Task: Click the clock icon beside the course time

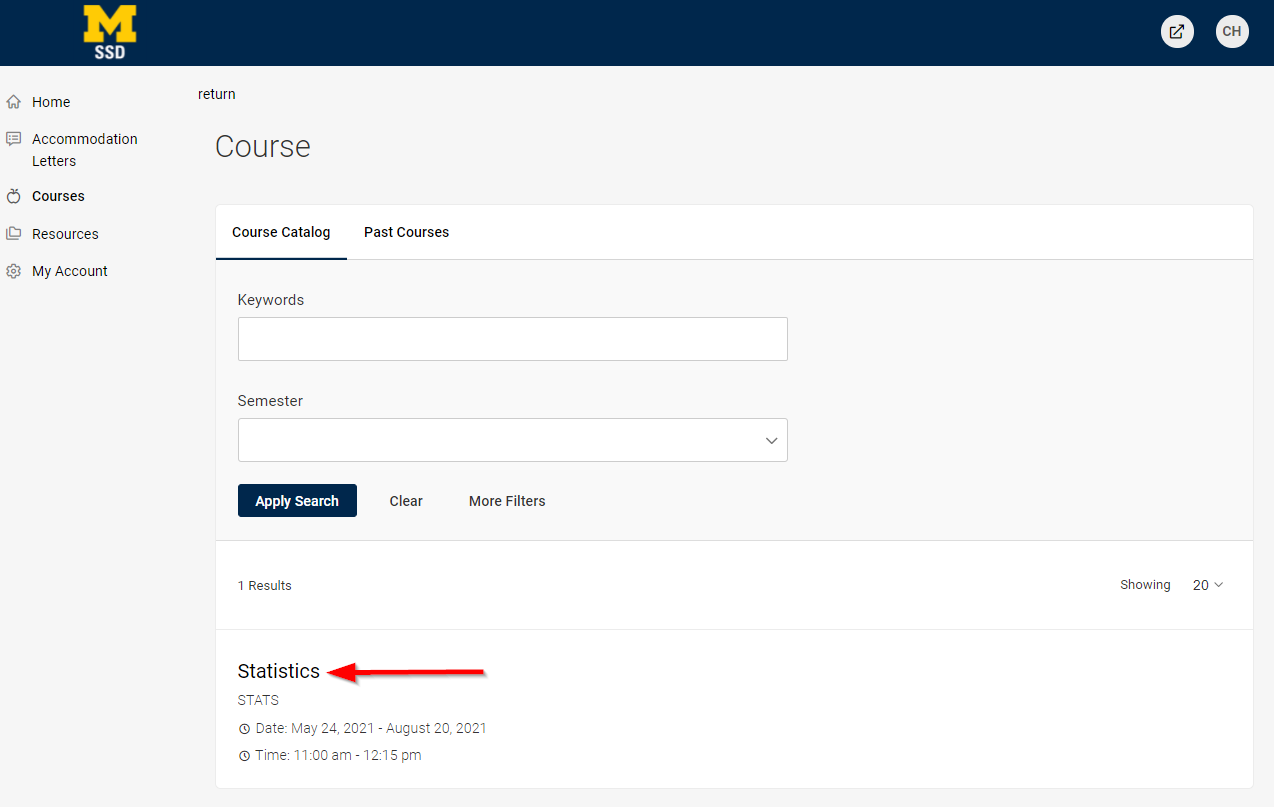Action: pyautogui.click(x=244, y=755)
